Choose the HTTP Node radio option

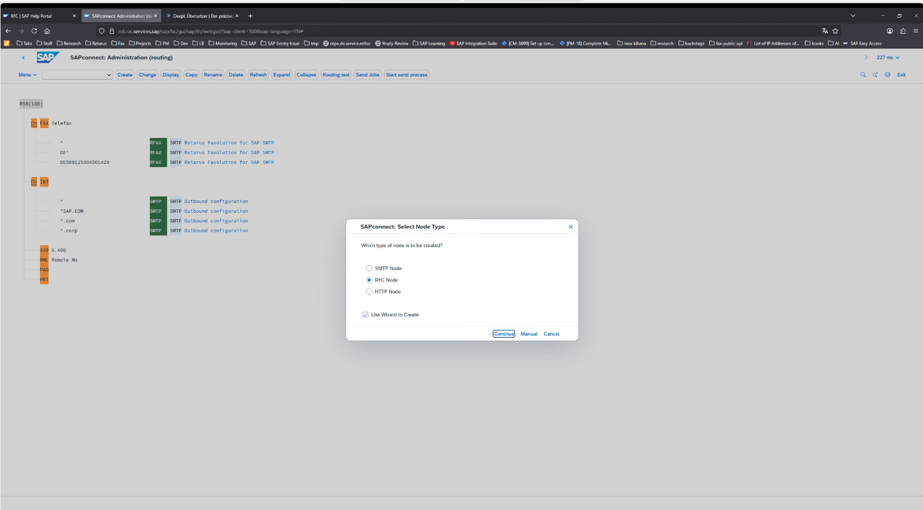point(369,292)
